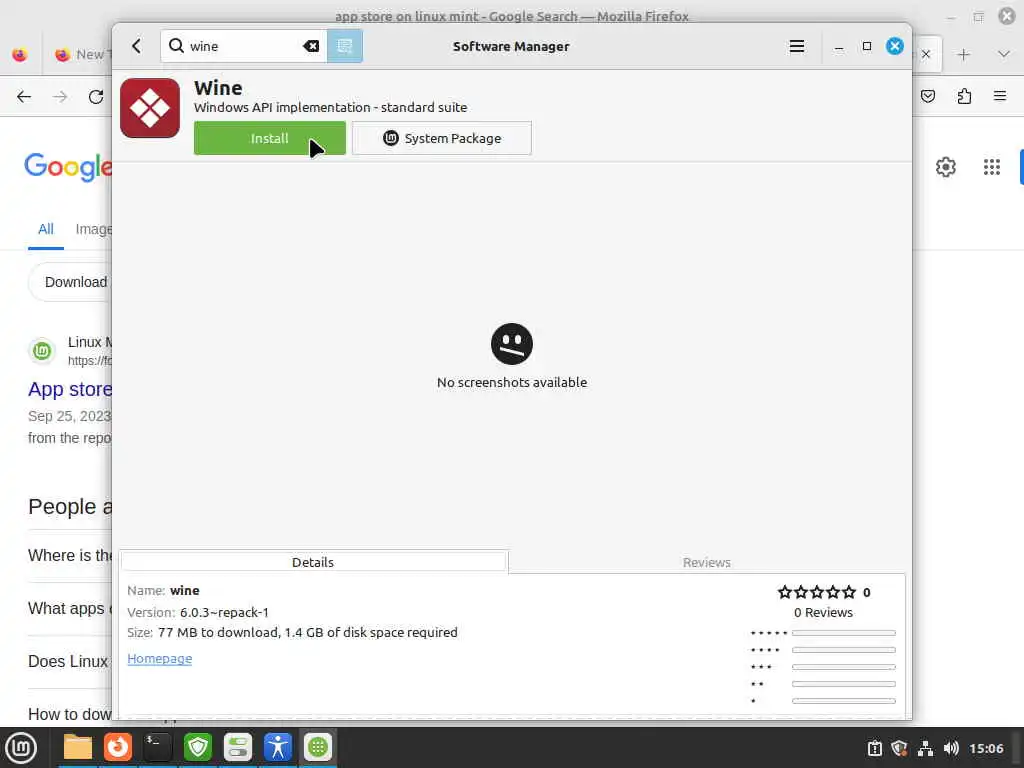Image resolution: width=1024 pixels, height=768 pixels.
Task: Click the magnifier icon in search box
Action: pyautogui.click(x=176, y=46)
